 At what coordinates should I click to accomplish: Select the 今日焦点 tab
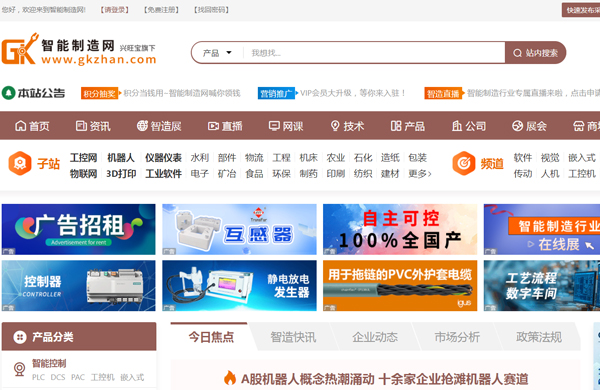click(211, 337)
